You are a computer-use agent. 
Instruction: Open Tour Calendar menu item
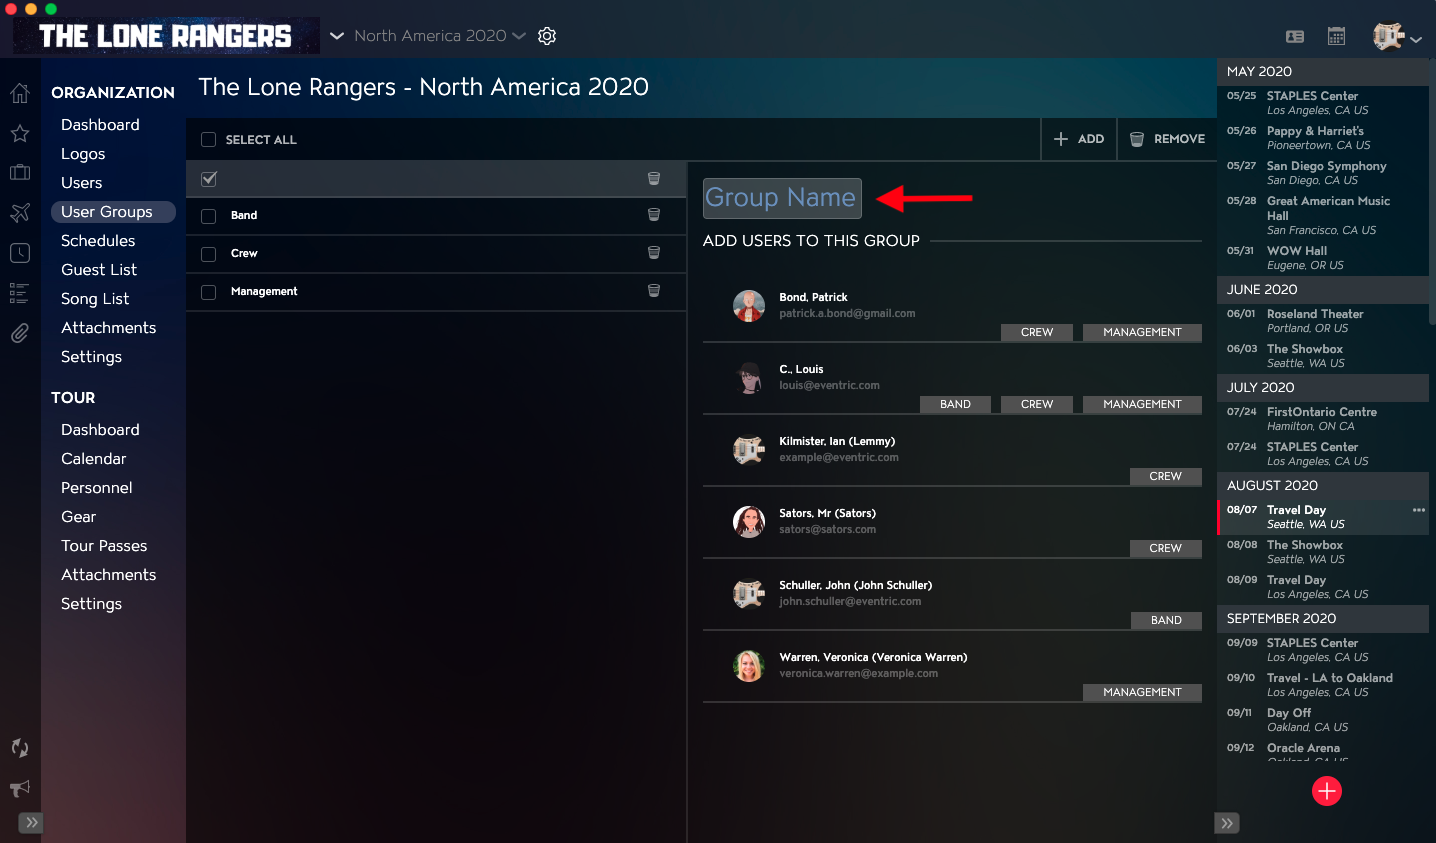tap(94, 459)
